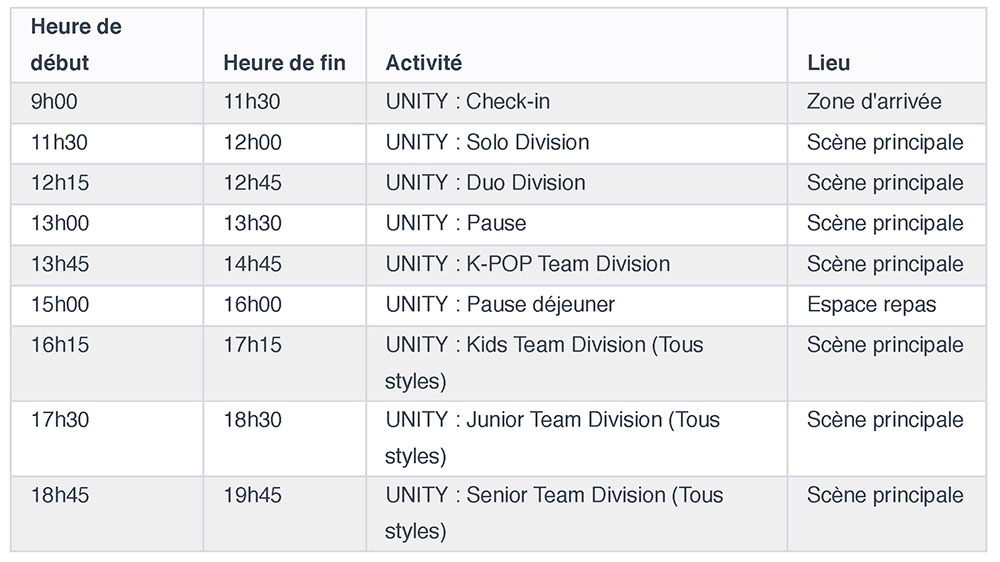The image size is (1000, 562).
Task: Click the "Heure de fin" column header
Action: click(284, 63)
